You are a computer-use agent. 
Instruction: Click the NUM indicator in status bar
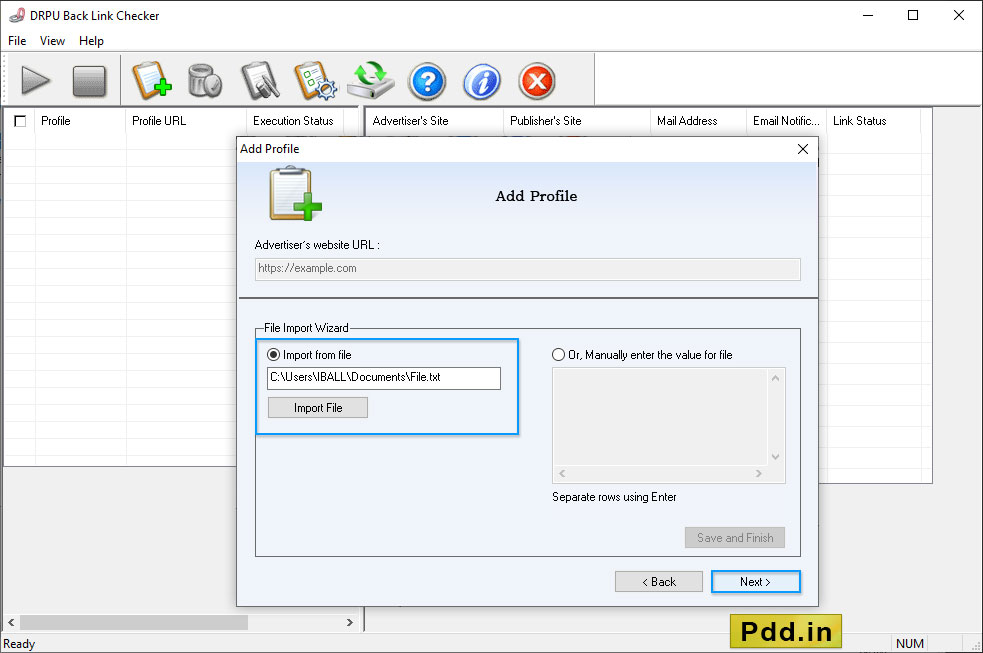pyautogui.click(x=910, y=644)
